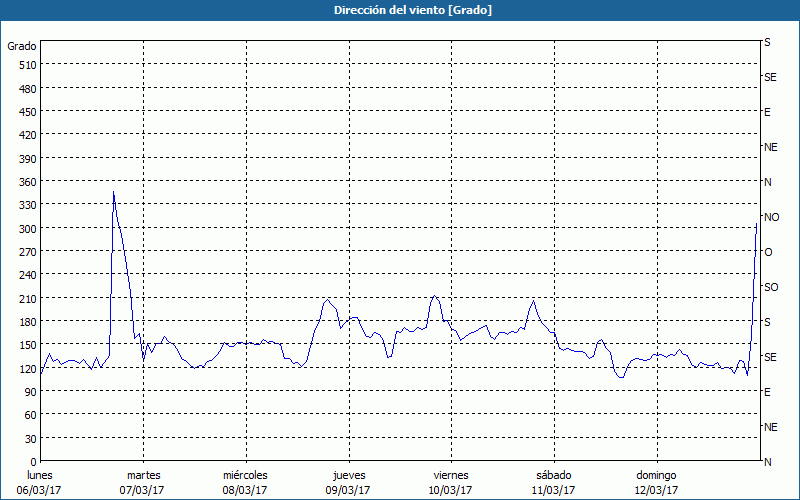Pick the "viernes 10/03/17" date label

tap(450, 483)
